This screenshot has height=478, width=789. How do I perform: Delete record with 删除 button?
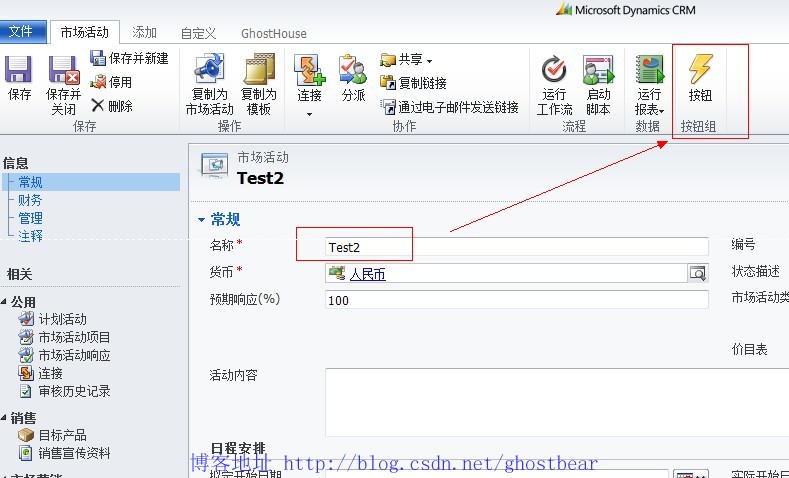[x=112, y=106]
